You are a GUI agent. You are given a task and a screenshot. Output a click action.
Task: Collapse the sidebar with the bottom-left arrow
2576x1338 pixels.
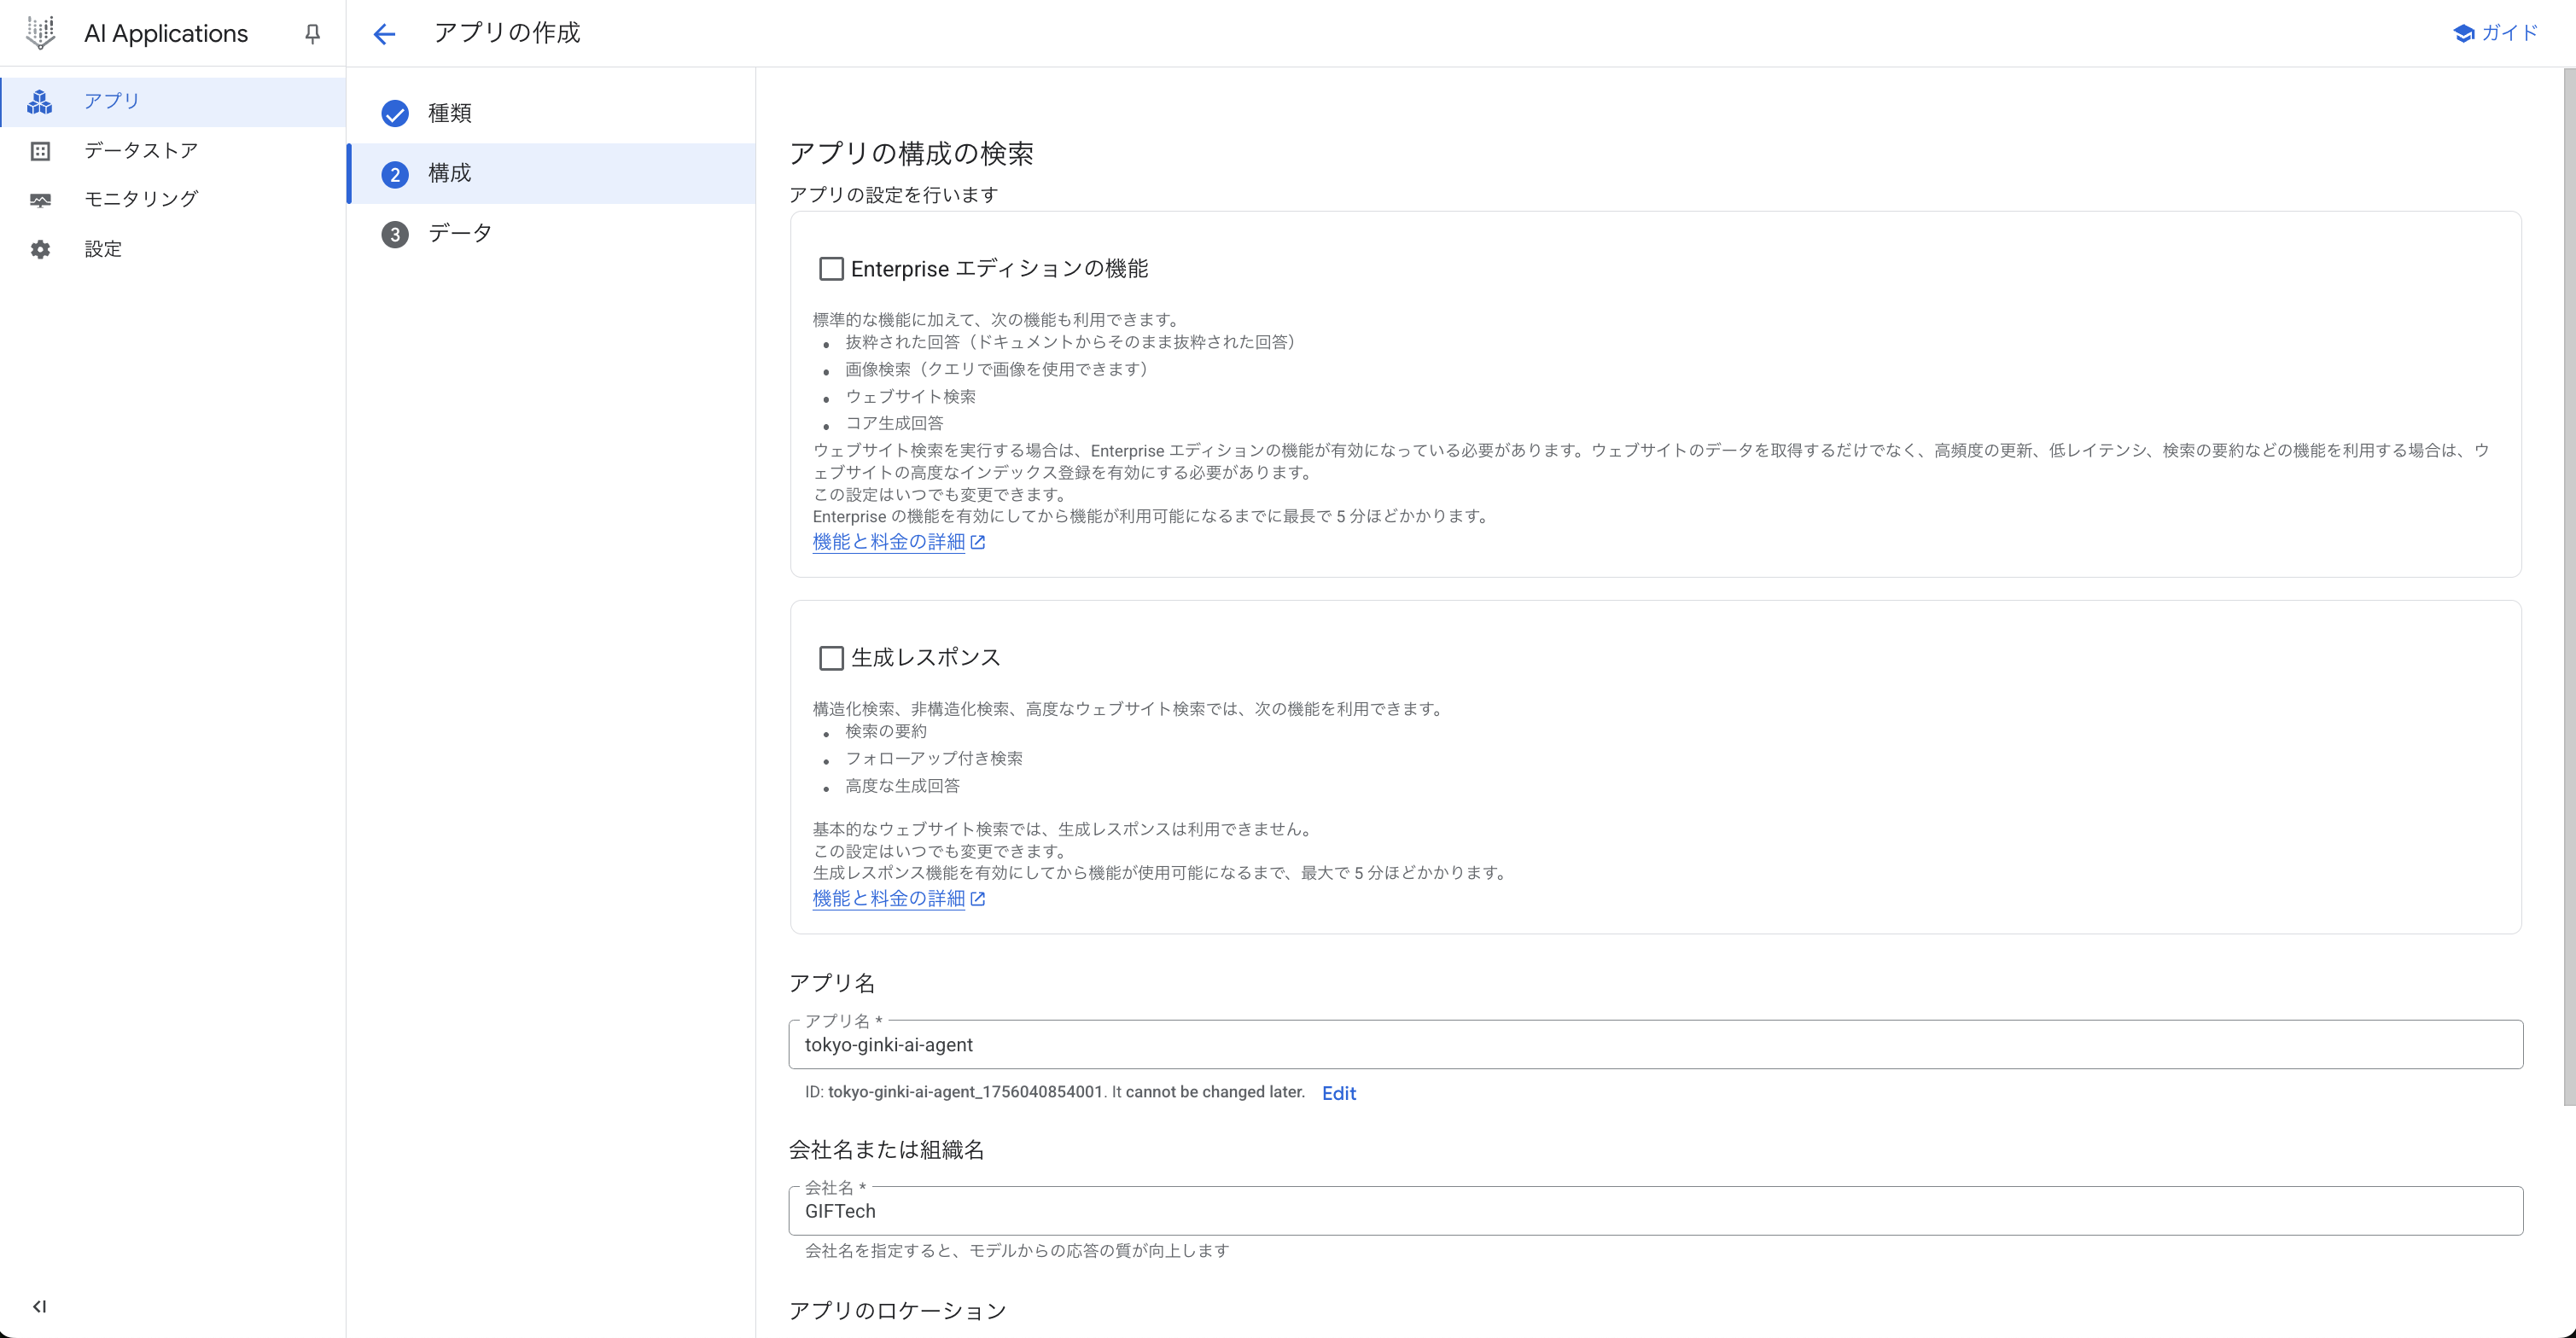(40, 1306)
